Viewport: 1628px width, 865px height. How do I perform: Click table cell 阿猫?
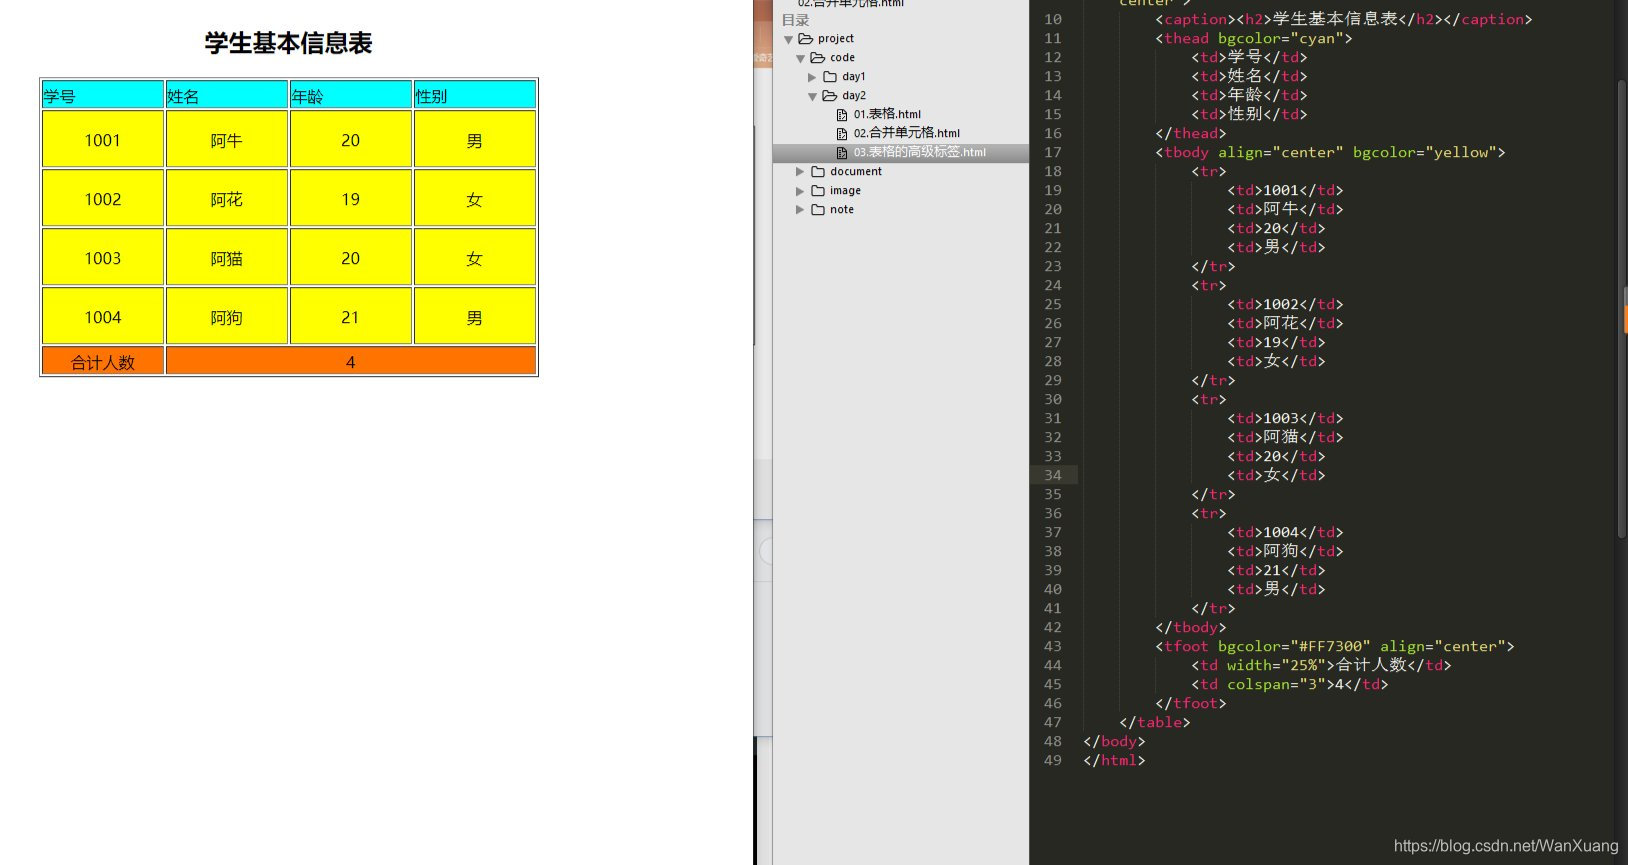[x=227, y=257]
